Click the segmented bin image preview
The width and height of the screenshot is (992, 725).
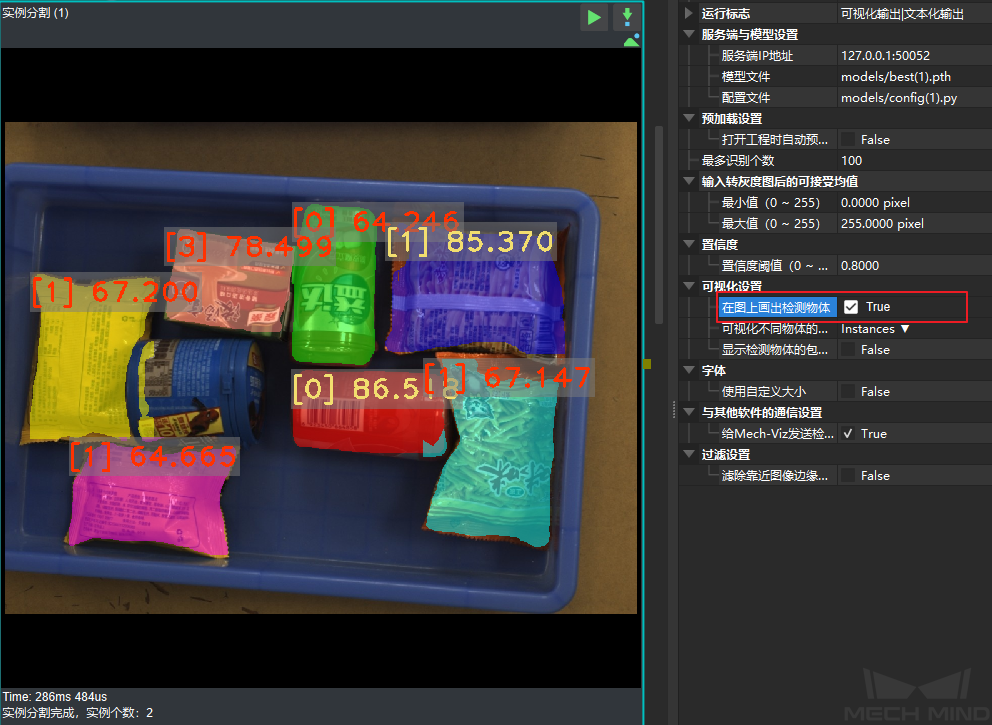[321, 368]
